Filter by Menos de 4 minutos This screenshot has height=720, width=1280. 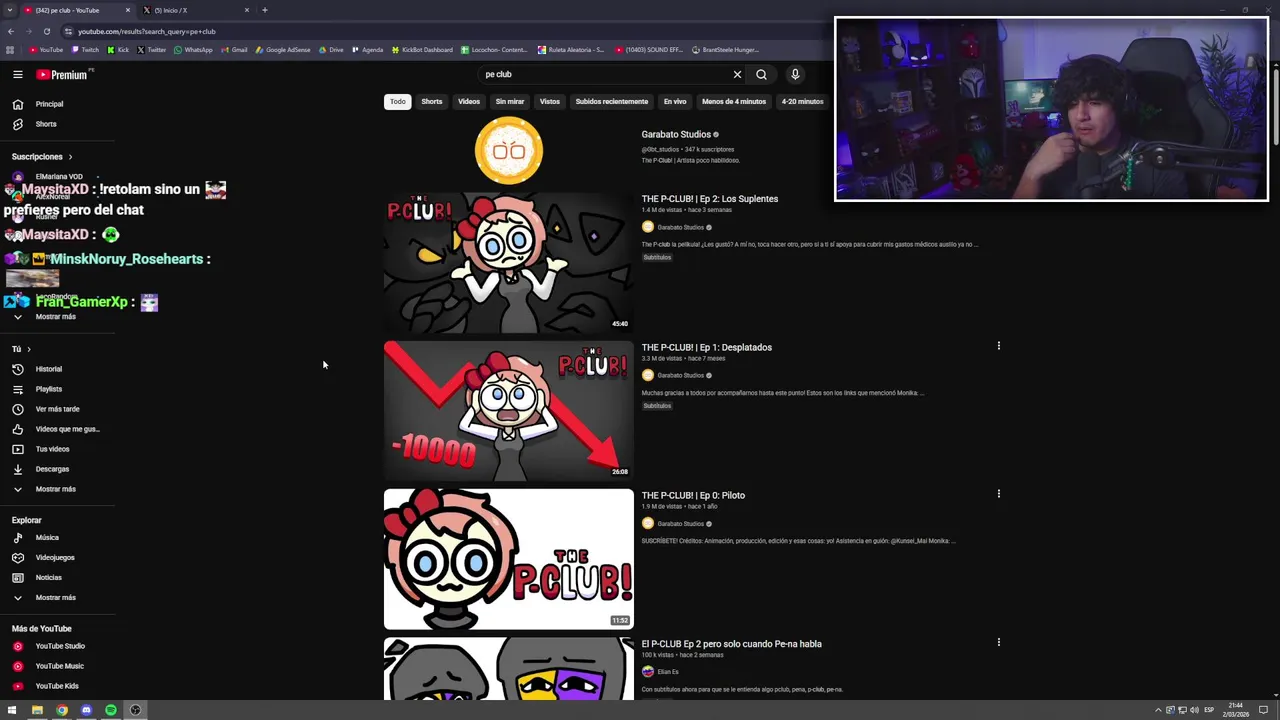point(734,101)
